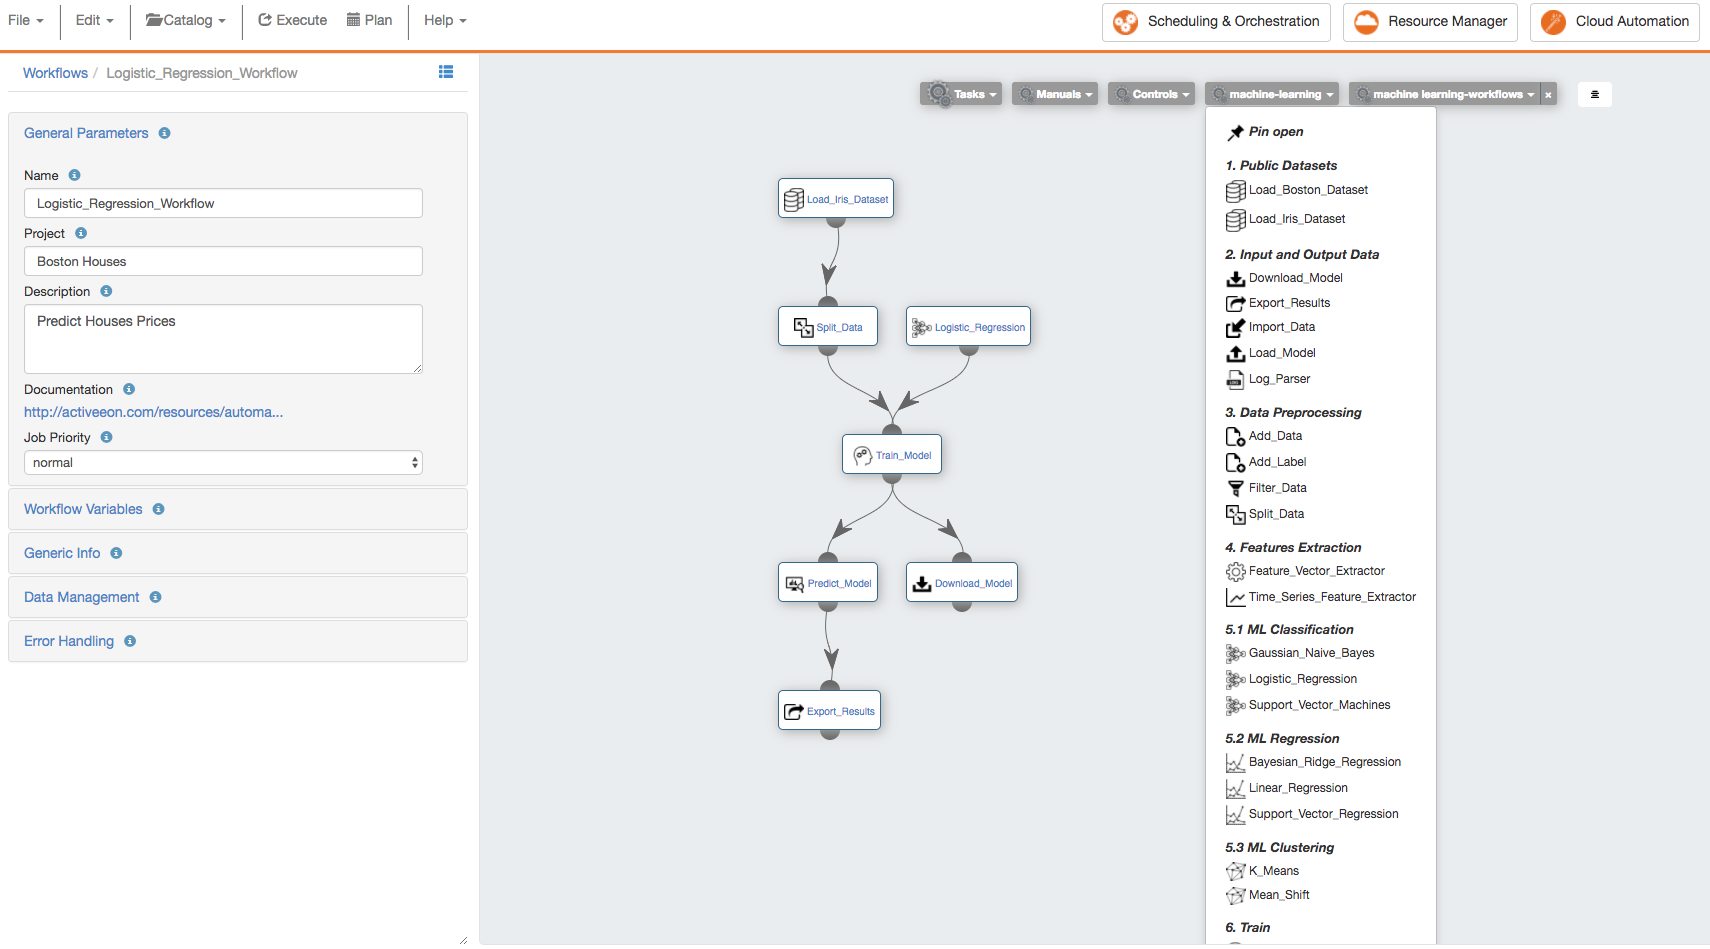Click the Split_Data palette icon

coord(1236,514)
